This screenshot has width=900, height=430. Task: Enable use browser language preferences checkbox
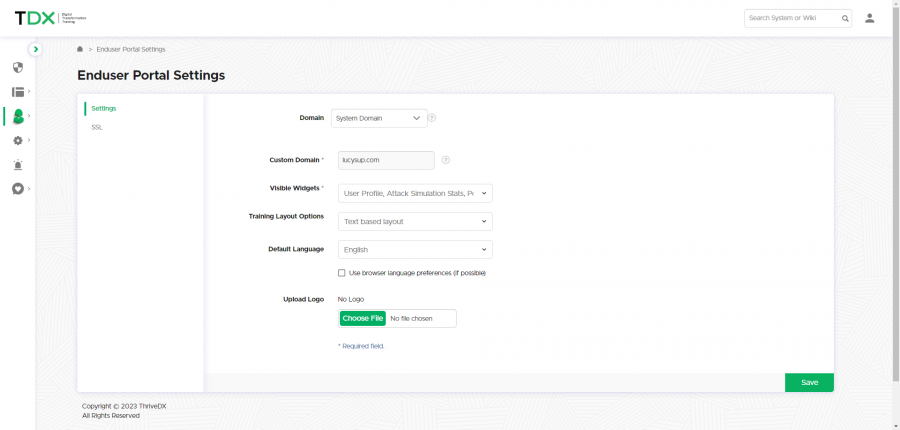pos(342,273)
